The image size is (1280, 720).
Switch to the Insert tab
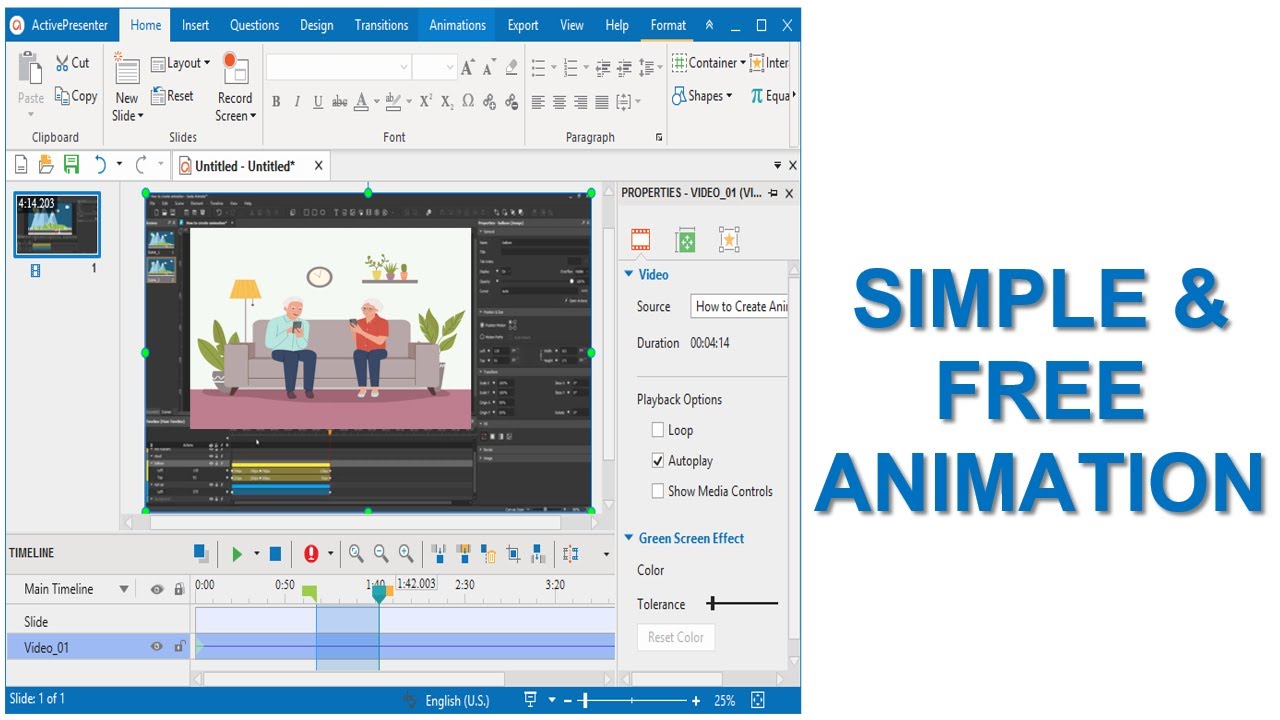point(196,25)
